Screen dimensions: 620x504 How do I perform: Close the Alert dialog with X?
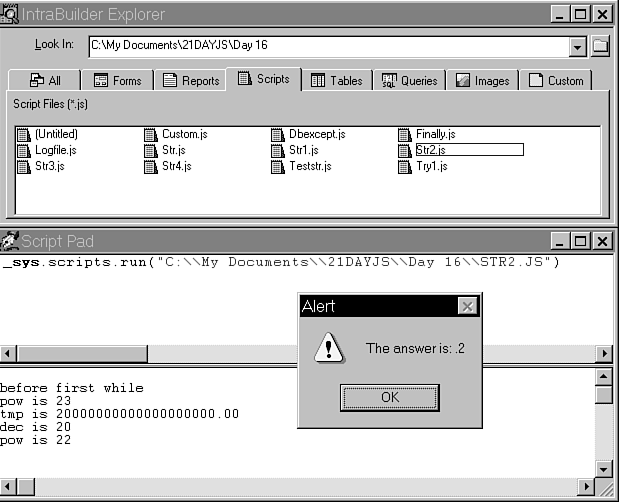pos(465,307)
